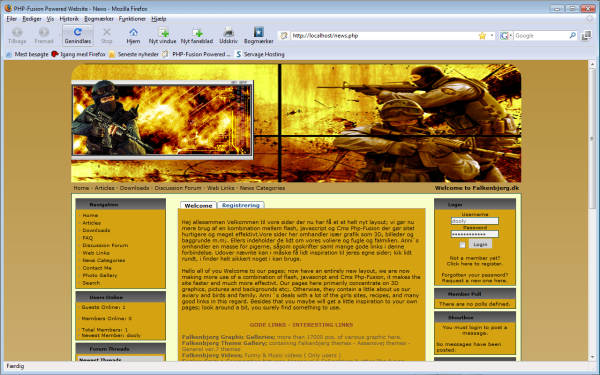Bookmark page with the star icon
Screen dimensions: 600x375
click(x=482, y=36)
